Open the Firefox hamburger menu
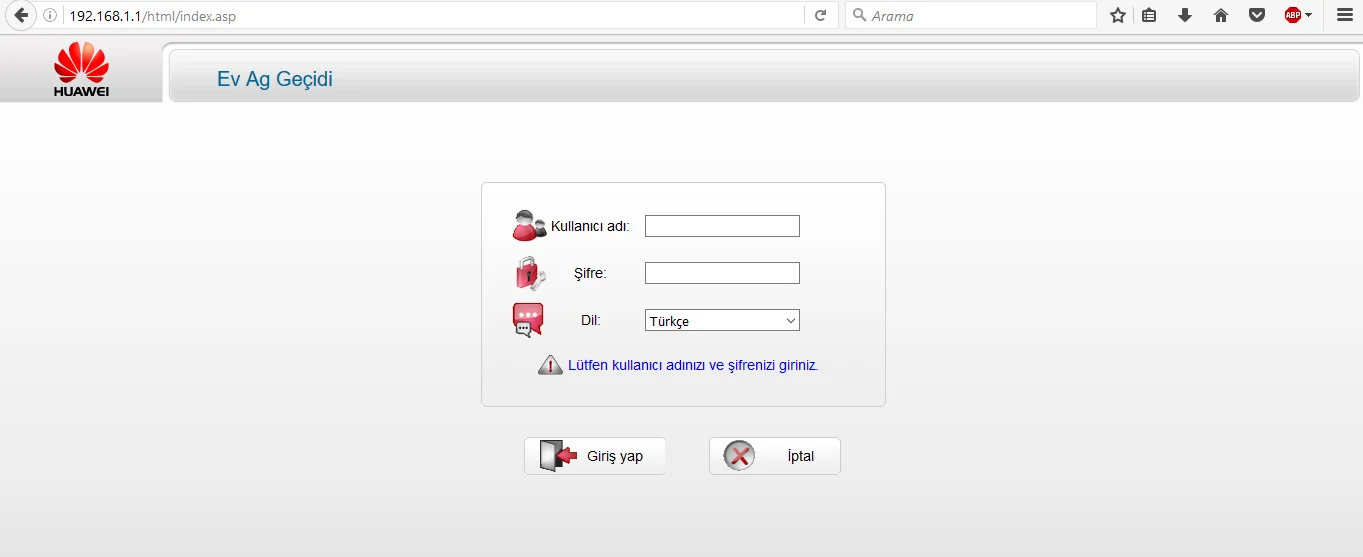1363x557 pixels. (1344, 16)
